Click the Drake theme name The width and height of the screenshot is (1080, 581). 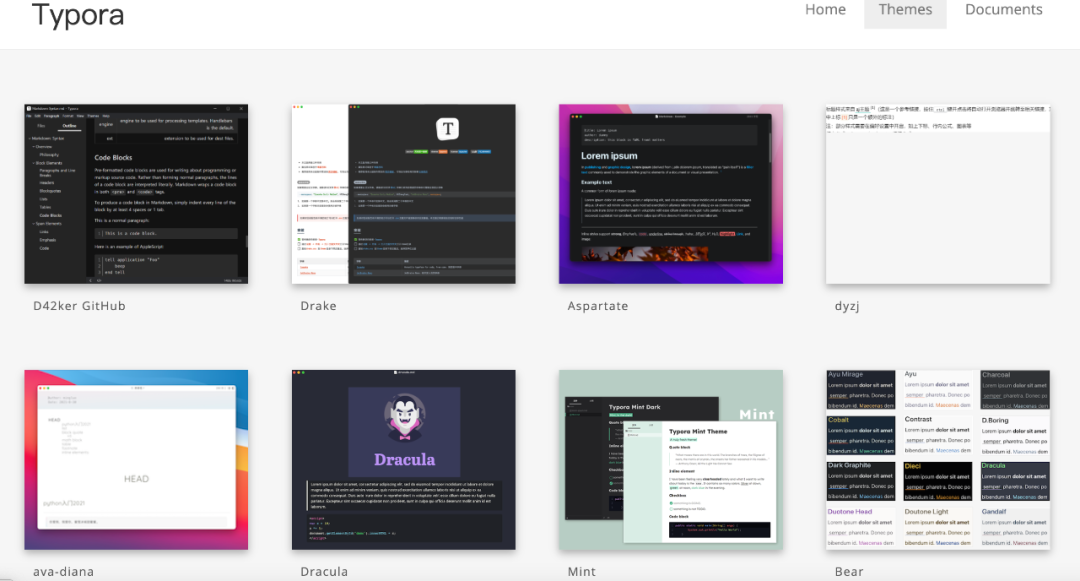[x=318, y=306]
